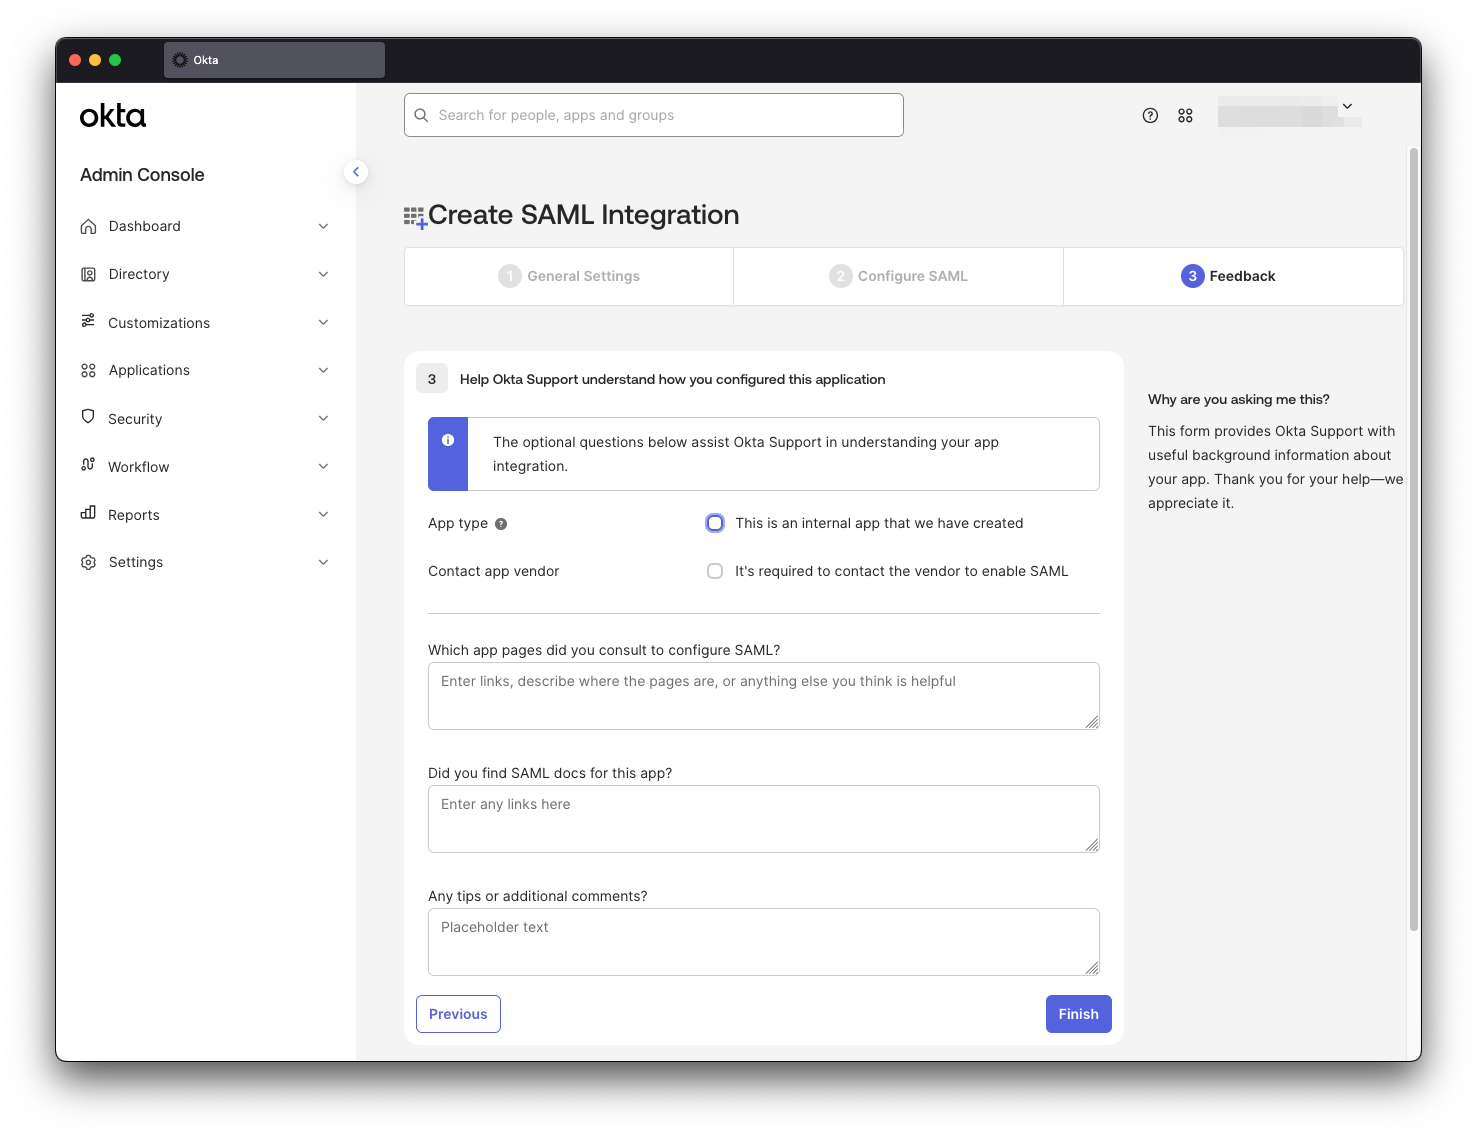Expand the Security menu section
Screen dimensions: 1477x1135
click(x=323, y=418)
